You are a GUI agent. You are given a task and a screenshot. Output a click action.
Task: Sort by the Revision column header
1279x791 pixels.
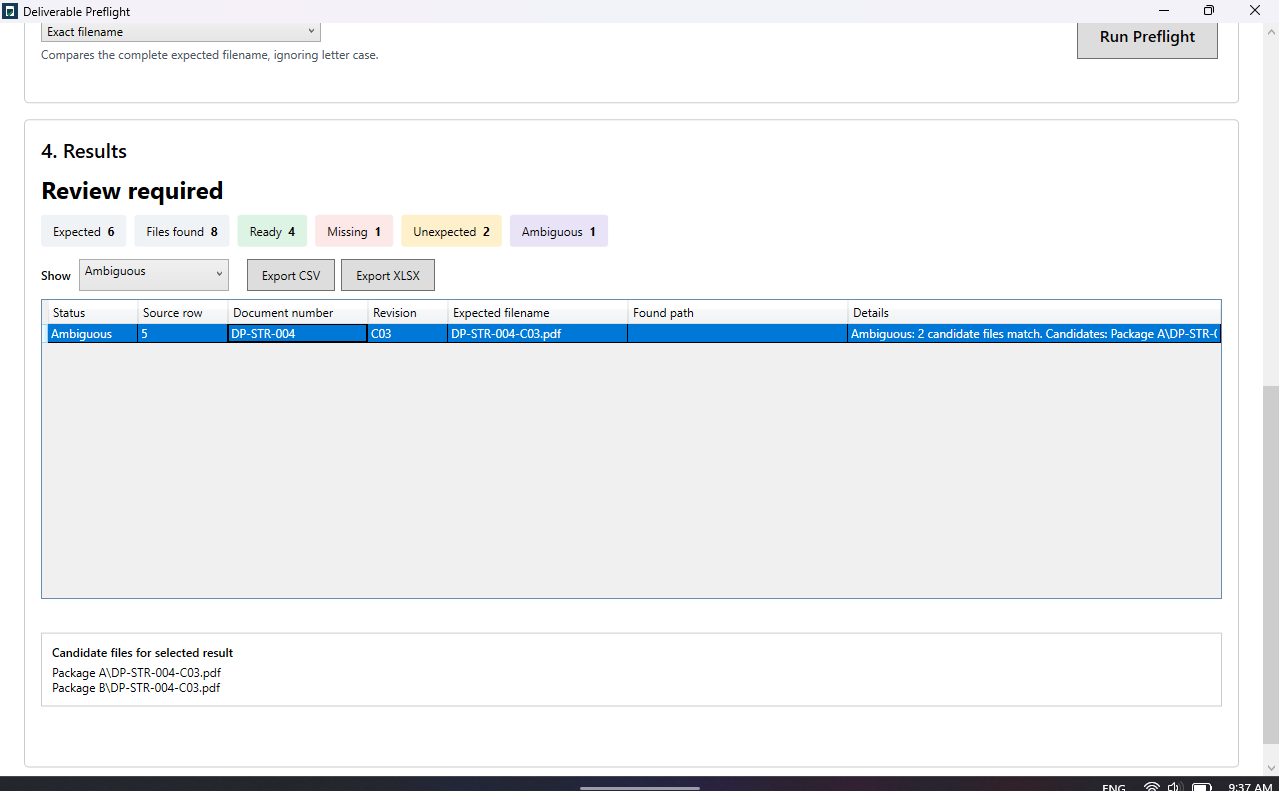[408, 313]
